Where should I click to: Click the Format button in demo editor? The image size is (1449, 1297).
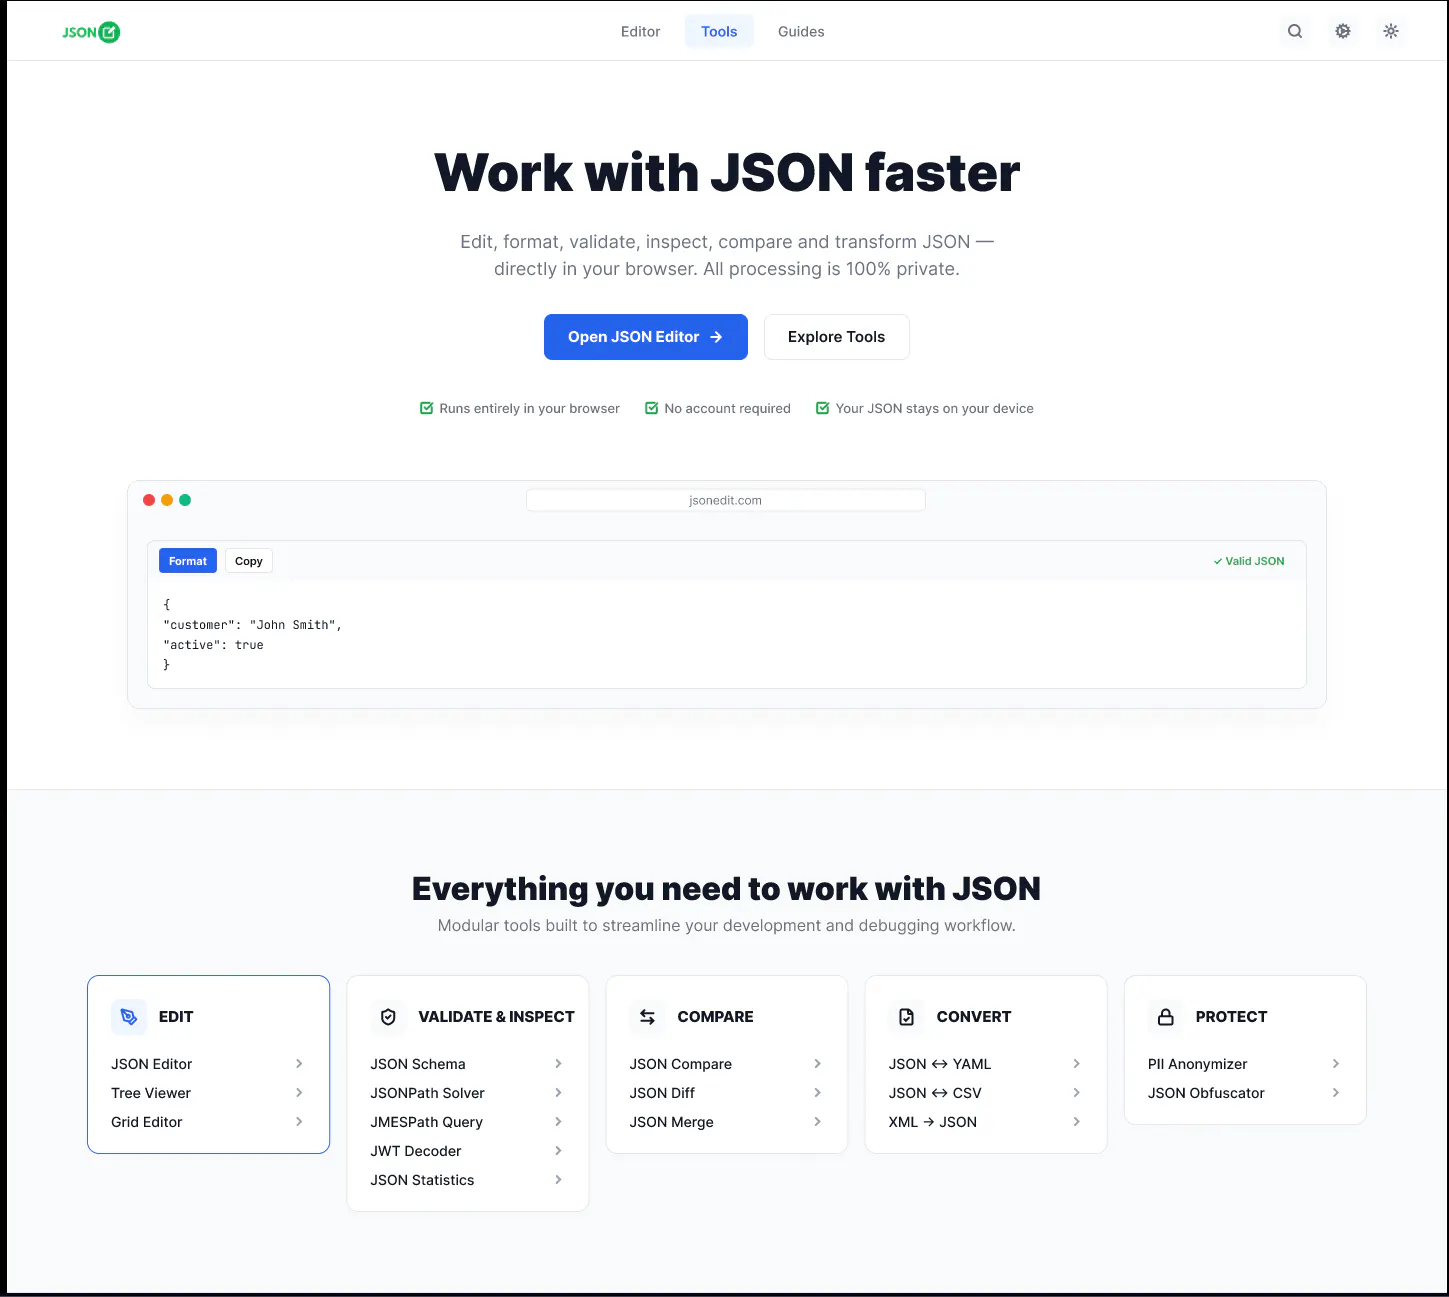188,561
